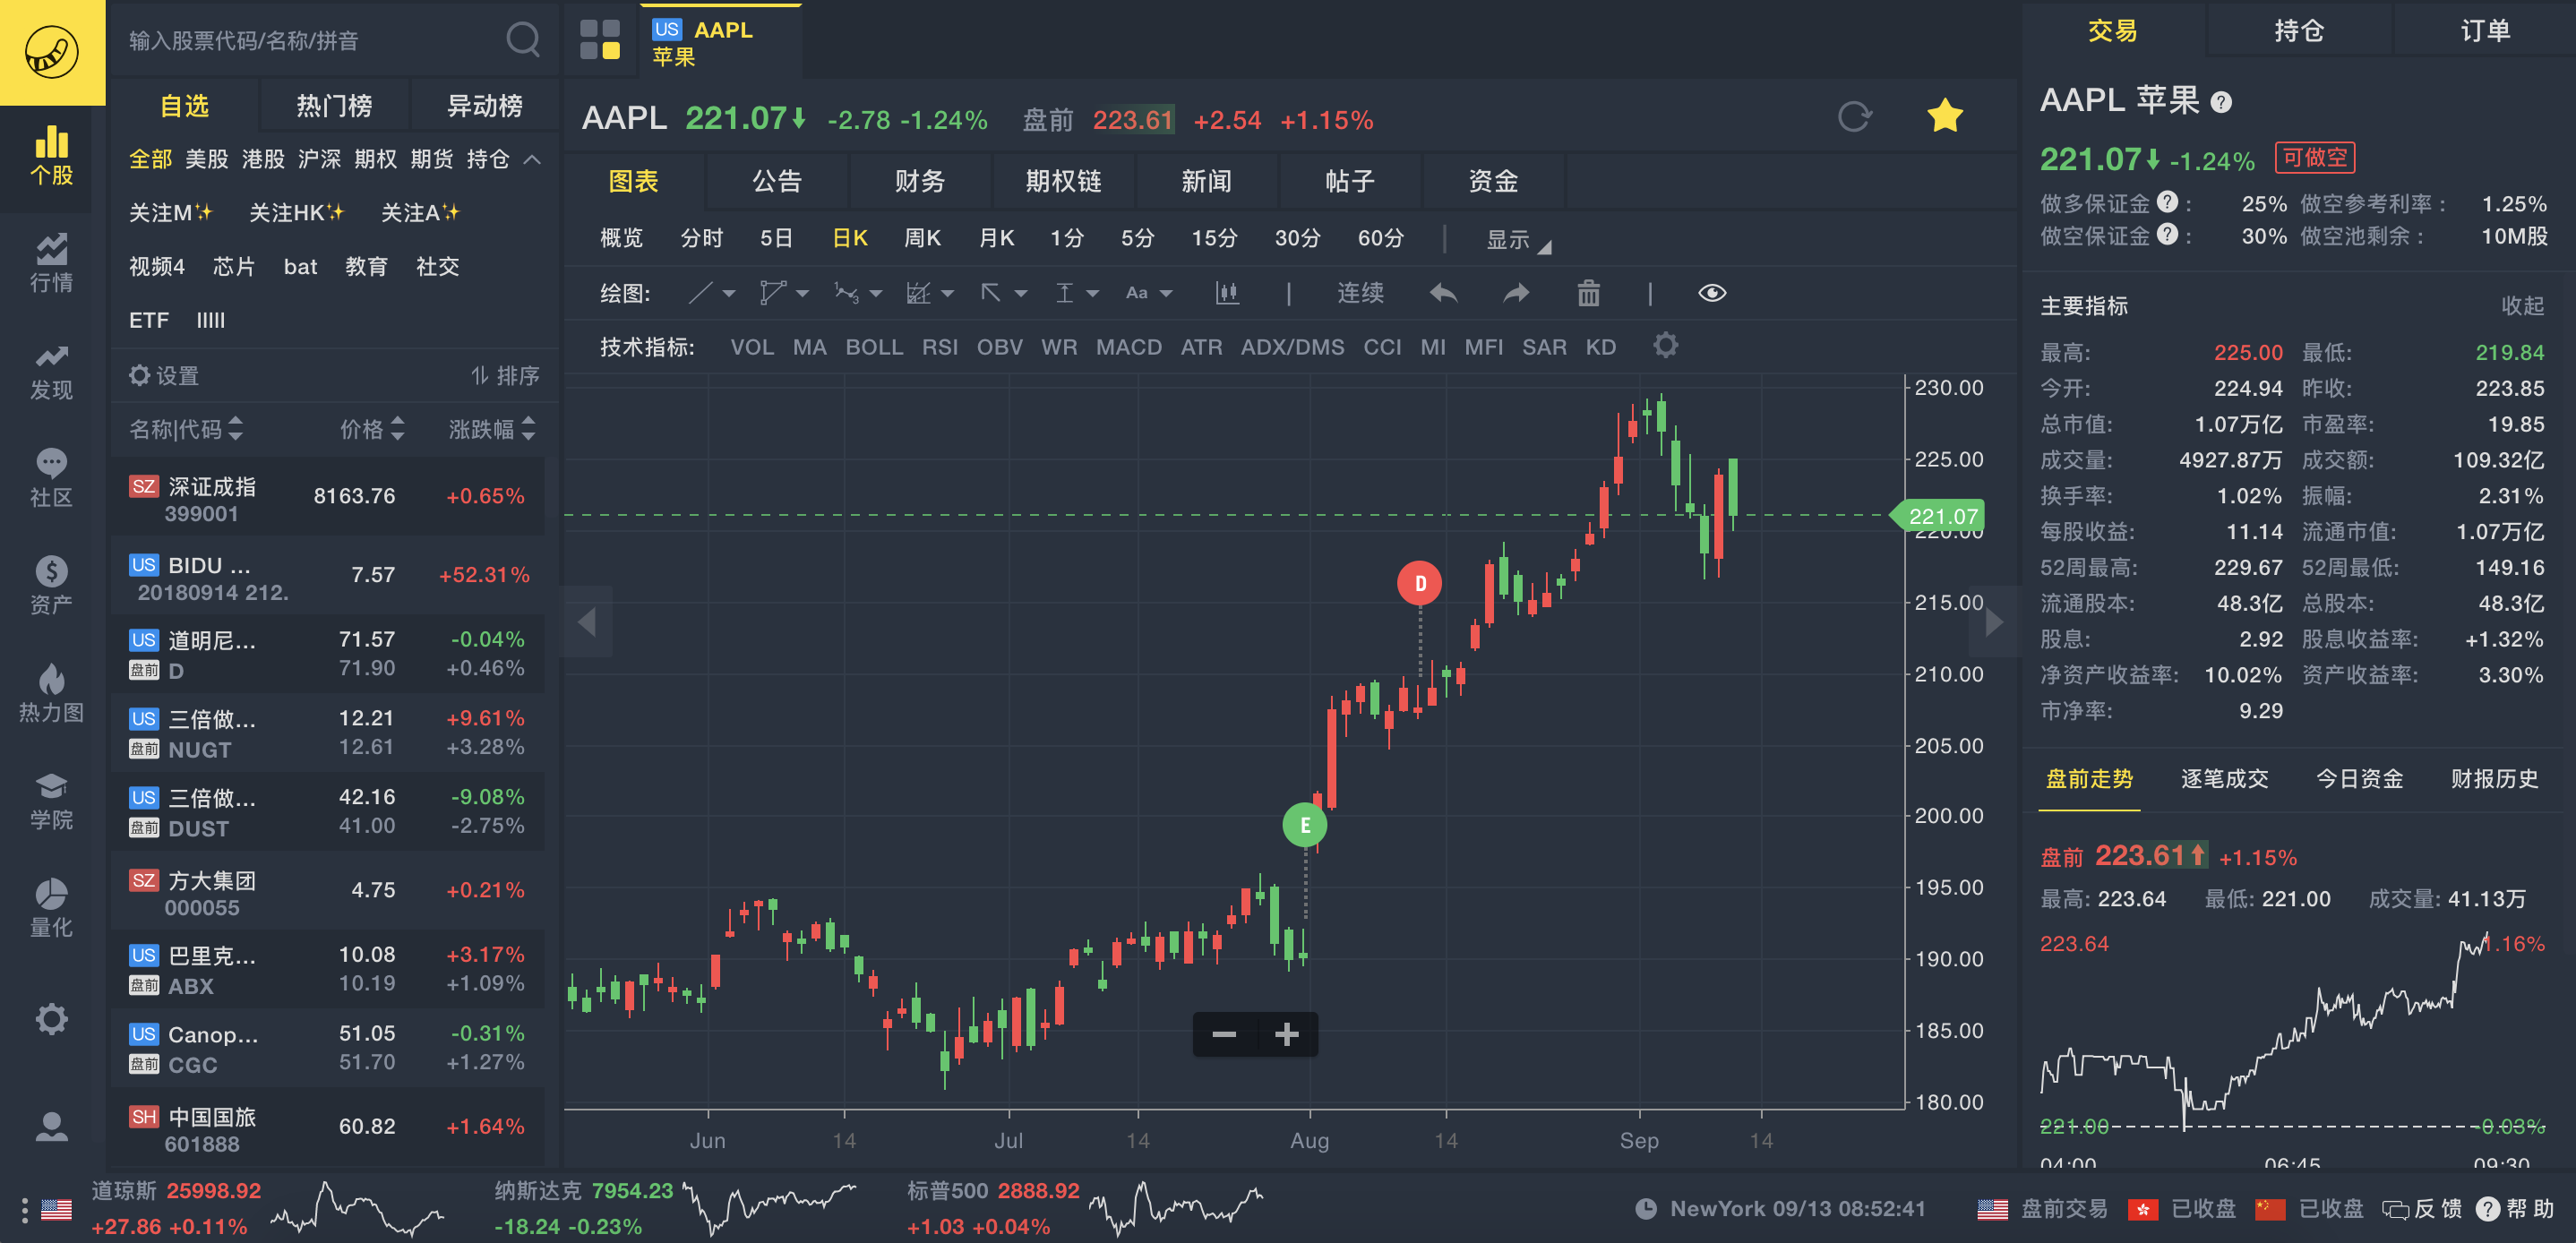Switch to the 异动榜 tab
Screen dimensions: 2576x1243
485,106
